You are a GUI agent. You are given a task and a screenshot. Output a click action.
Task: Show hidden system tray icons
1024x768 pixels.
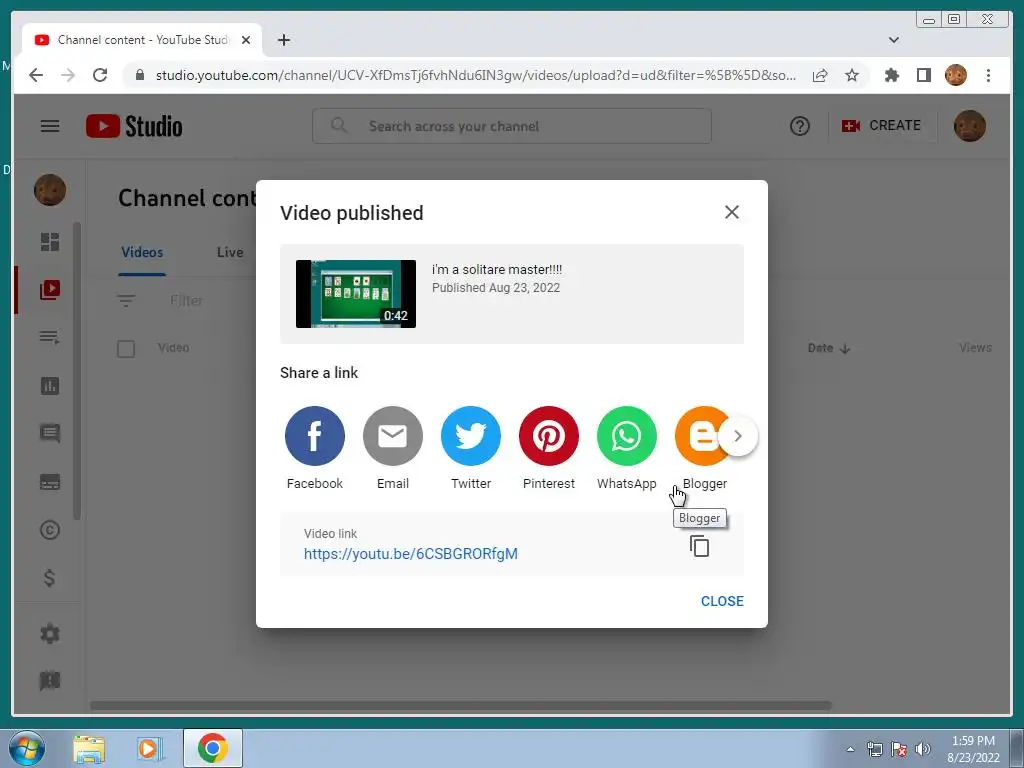click(x=850, y=749)
